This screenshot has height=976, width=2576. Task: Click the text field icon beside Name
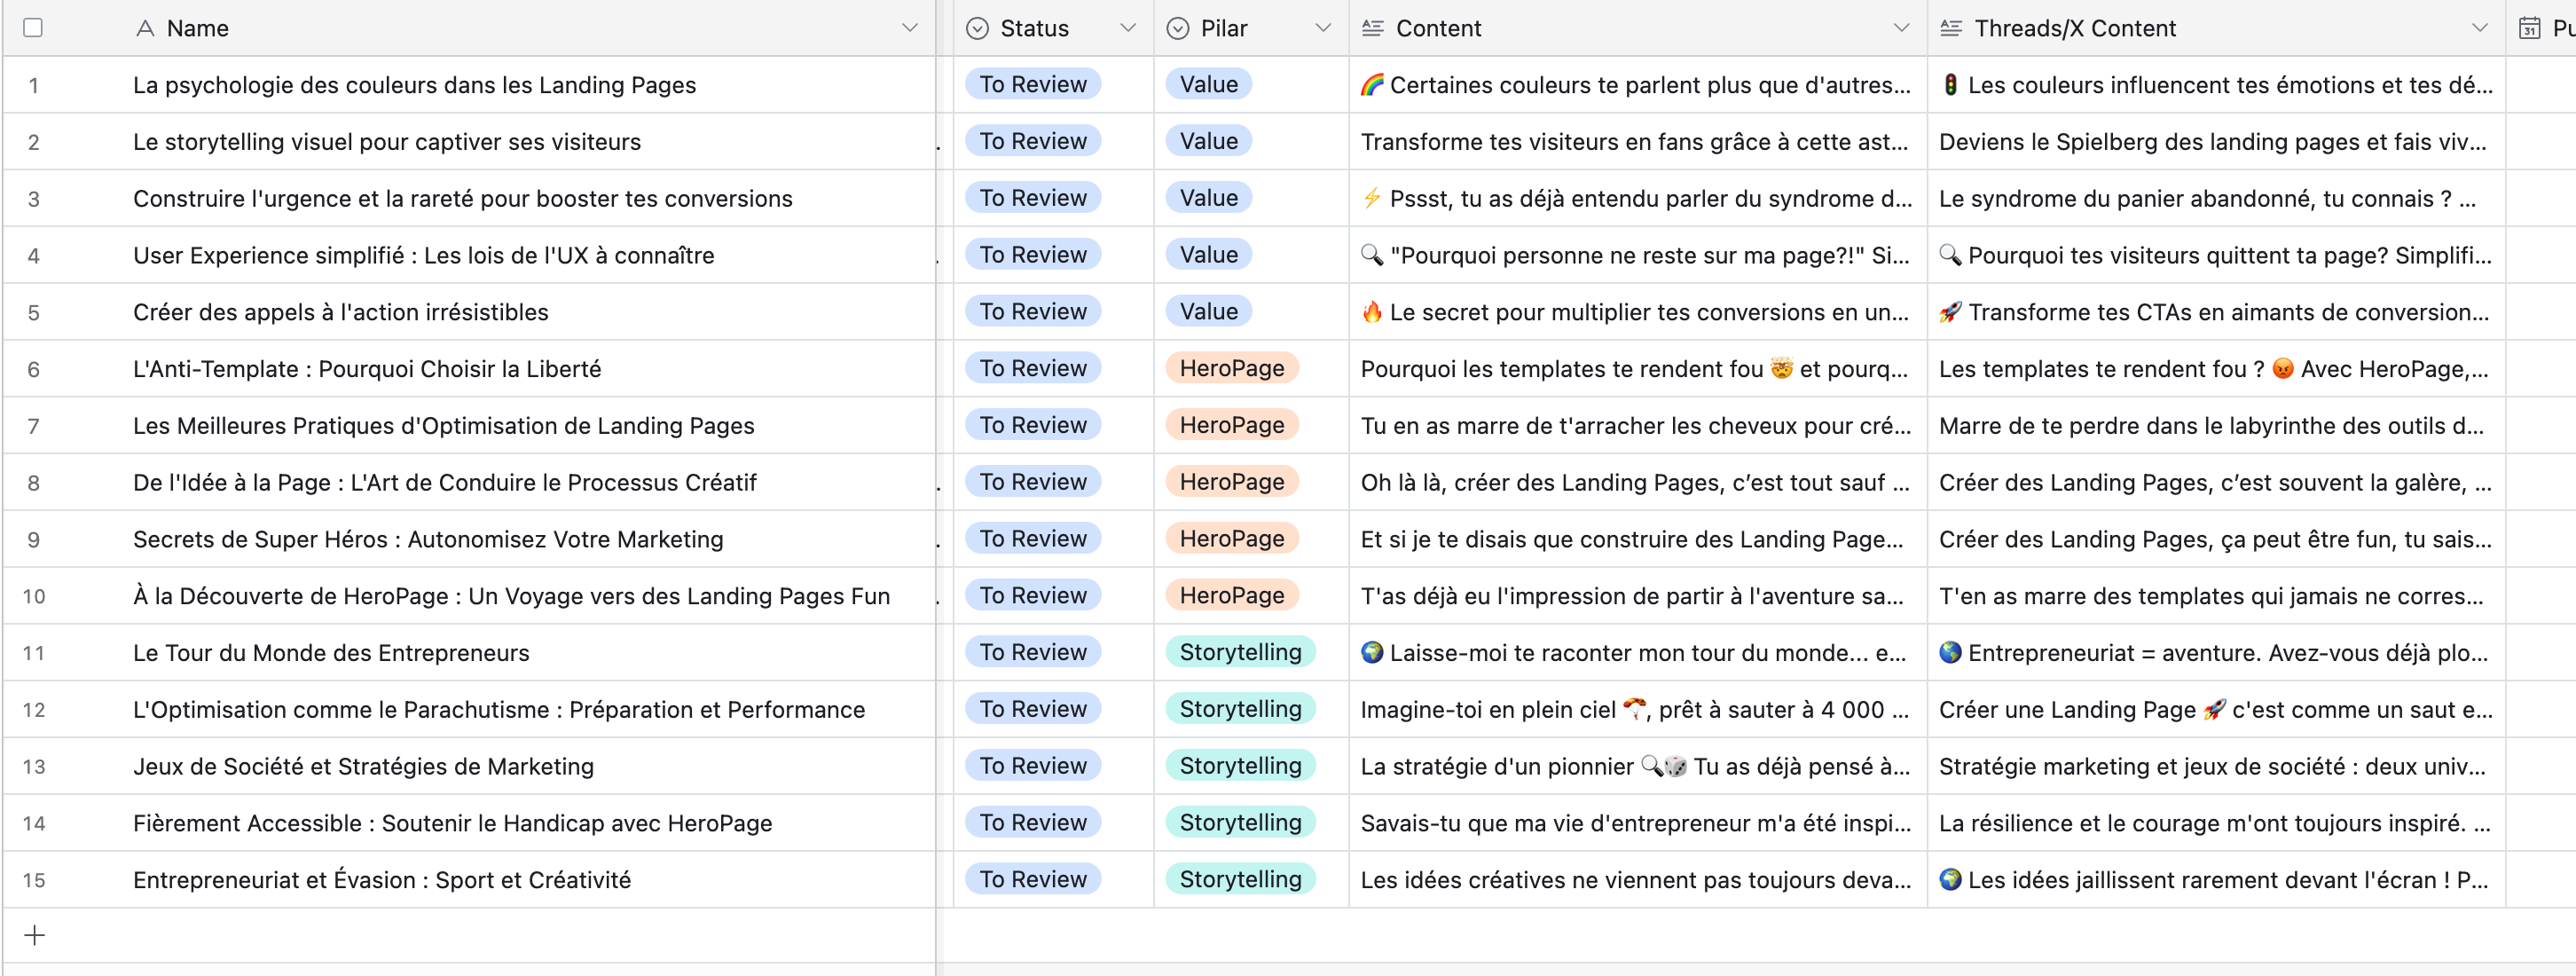[145, 28]
